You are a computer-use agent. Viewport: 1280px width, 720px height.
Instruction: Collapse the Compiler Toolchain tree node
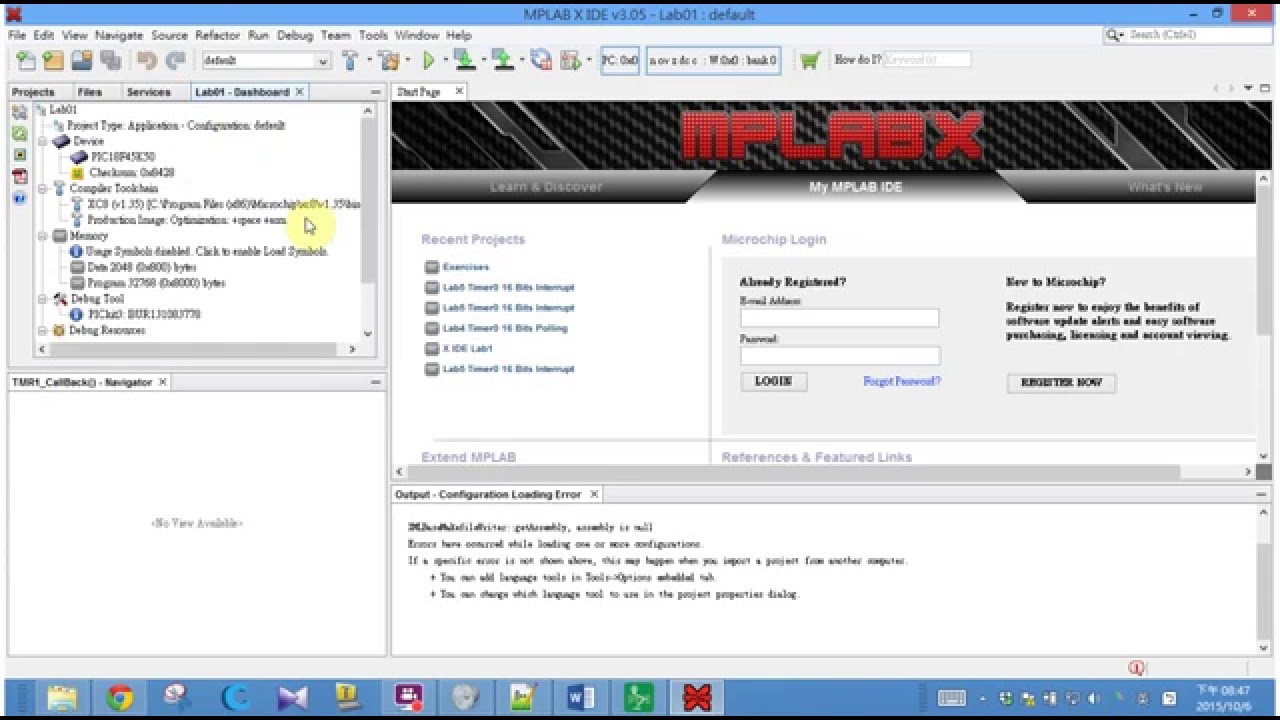pos(43,188)
